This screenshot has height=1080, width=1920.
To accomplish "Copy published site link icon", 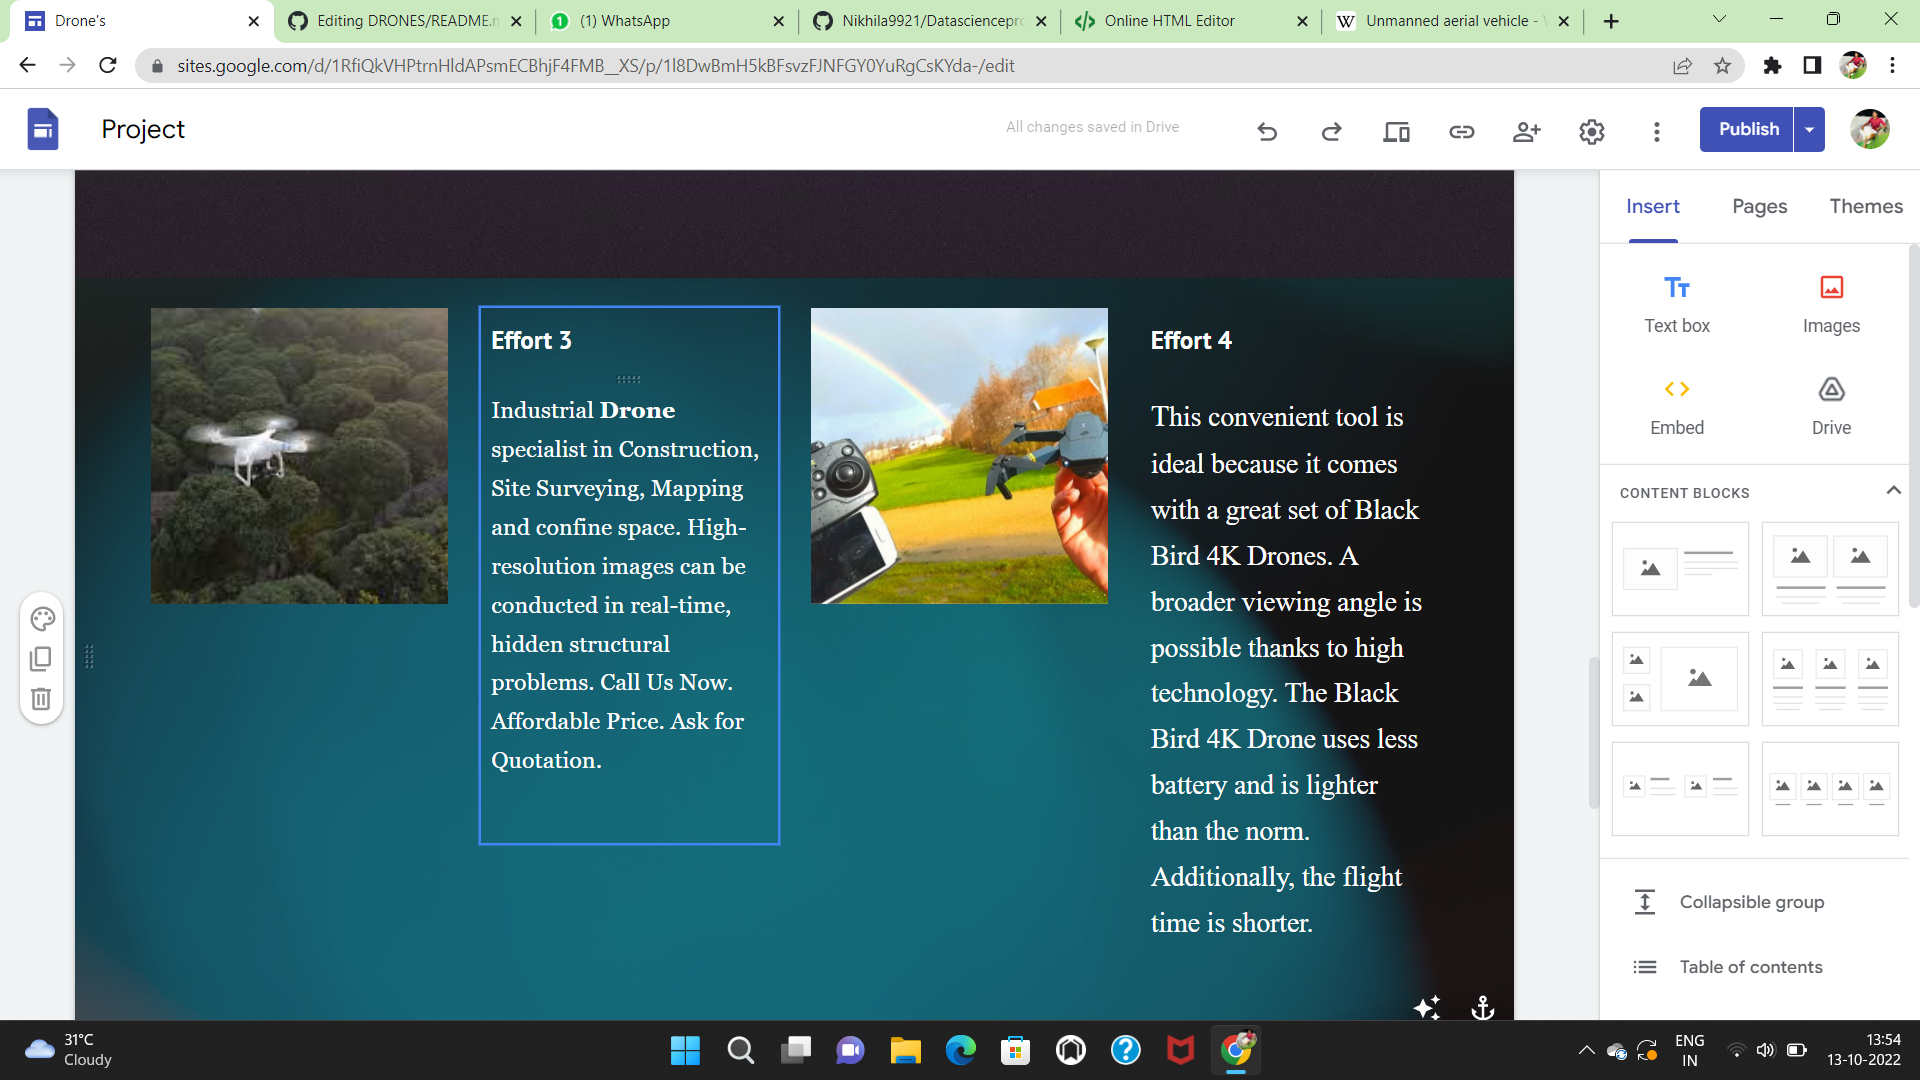I will [x=1461, y=131].
